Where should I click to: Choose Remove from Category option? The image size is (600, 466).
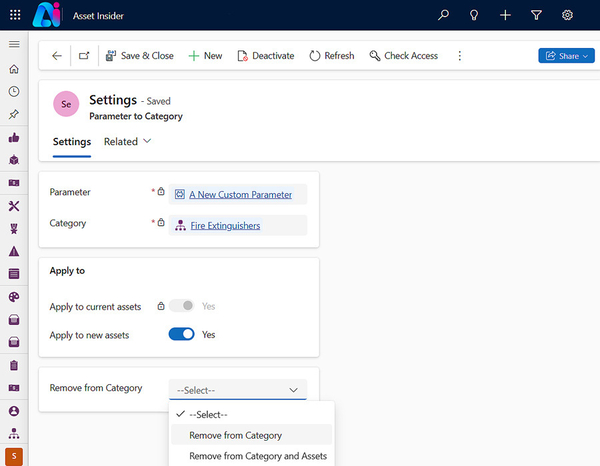(x=251, y=435)
